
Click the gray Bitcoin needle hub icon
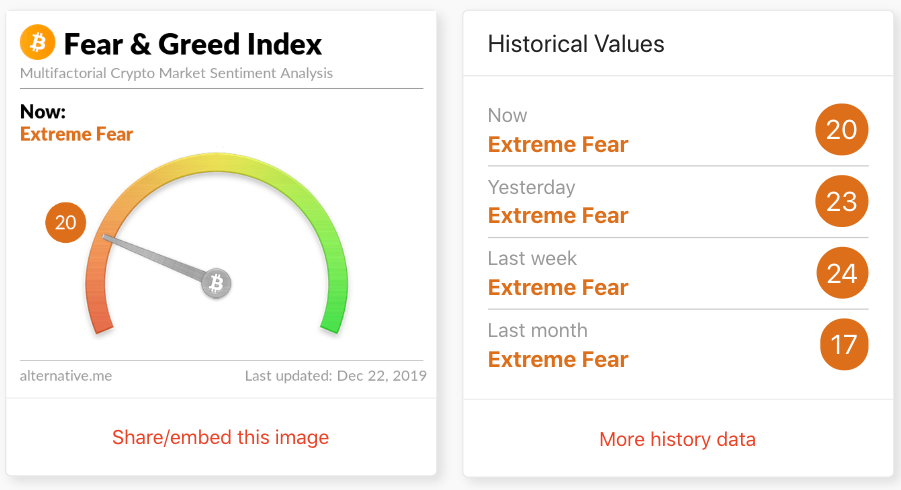coord(217,283)
